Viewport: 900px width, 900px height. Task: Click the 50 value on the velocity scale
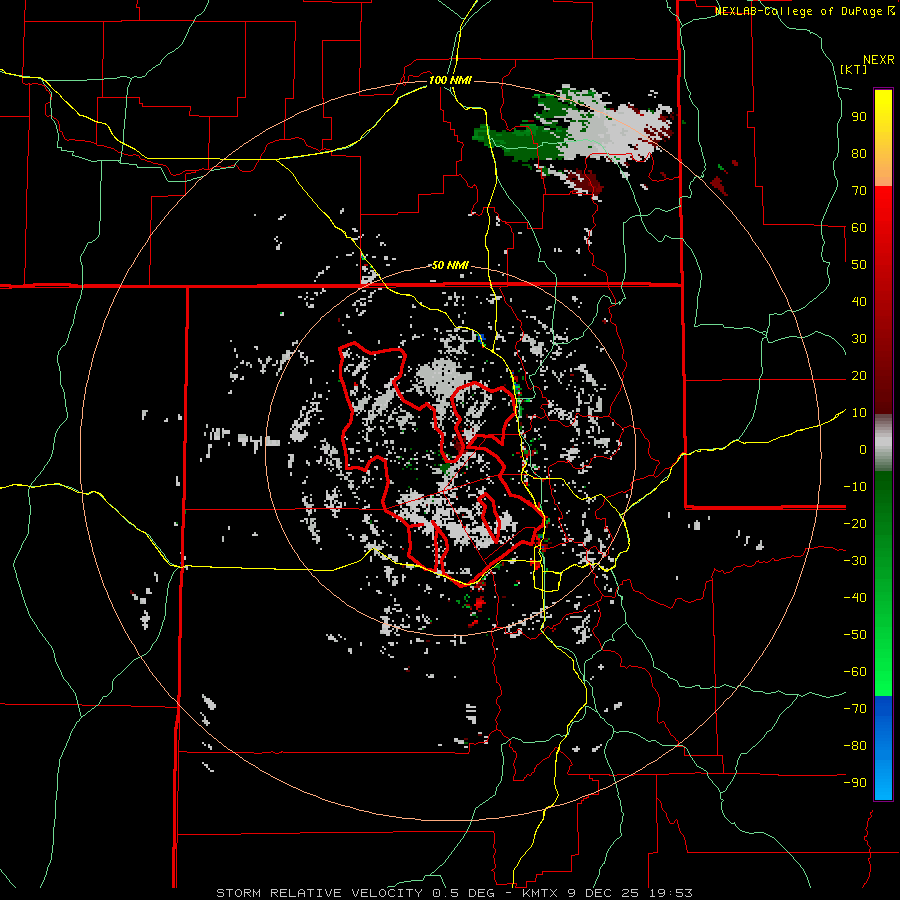click(x=859, y=265)
